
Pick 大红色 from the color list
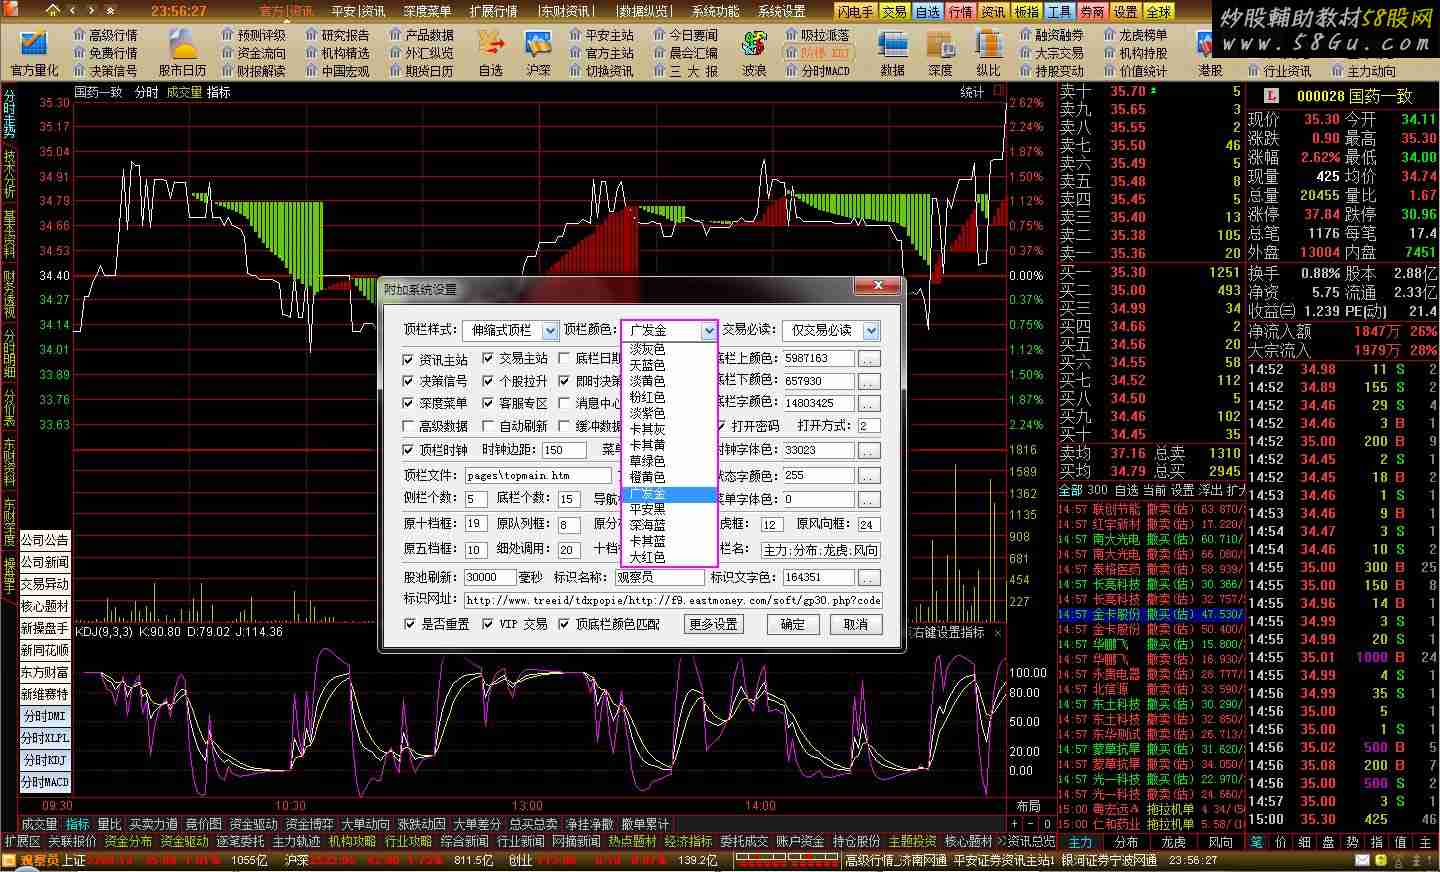pos(669,557)
